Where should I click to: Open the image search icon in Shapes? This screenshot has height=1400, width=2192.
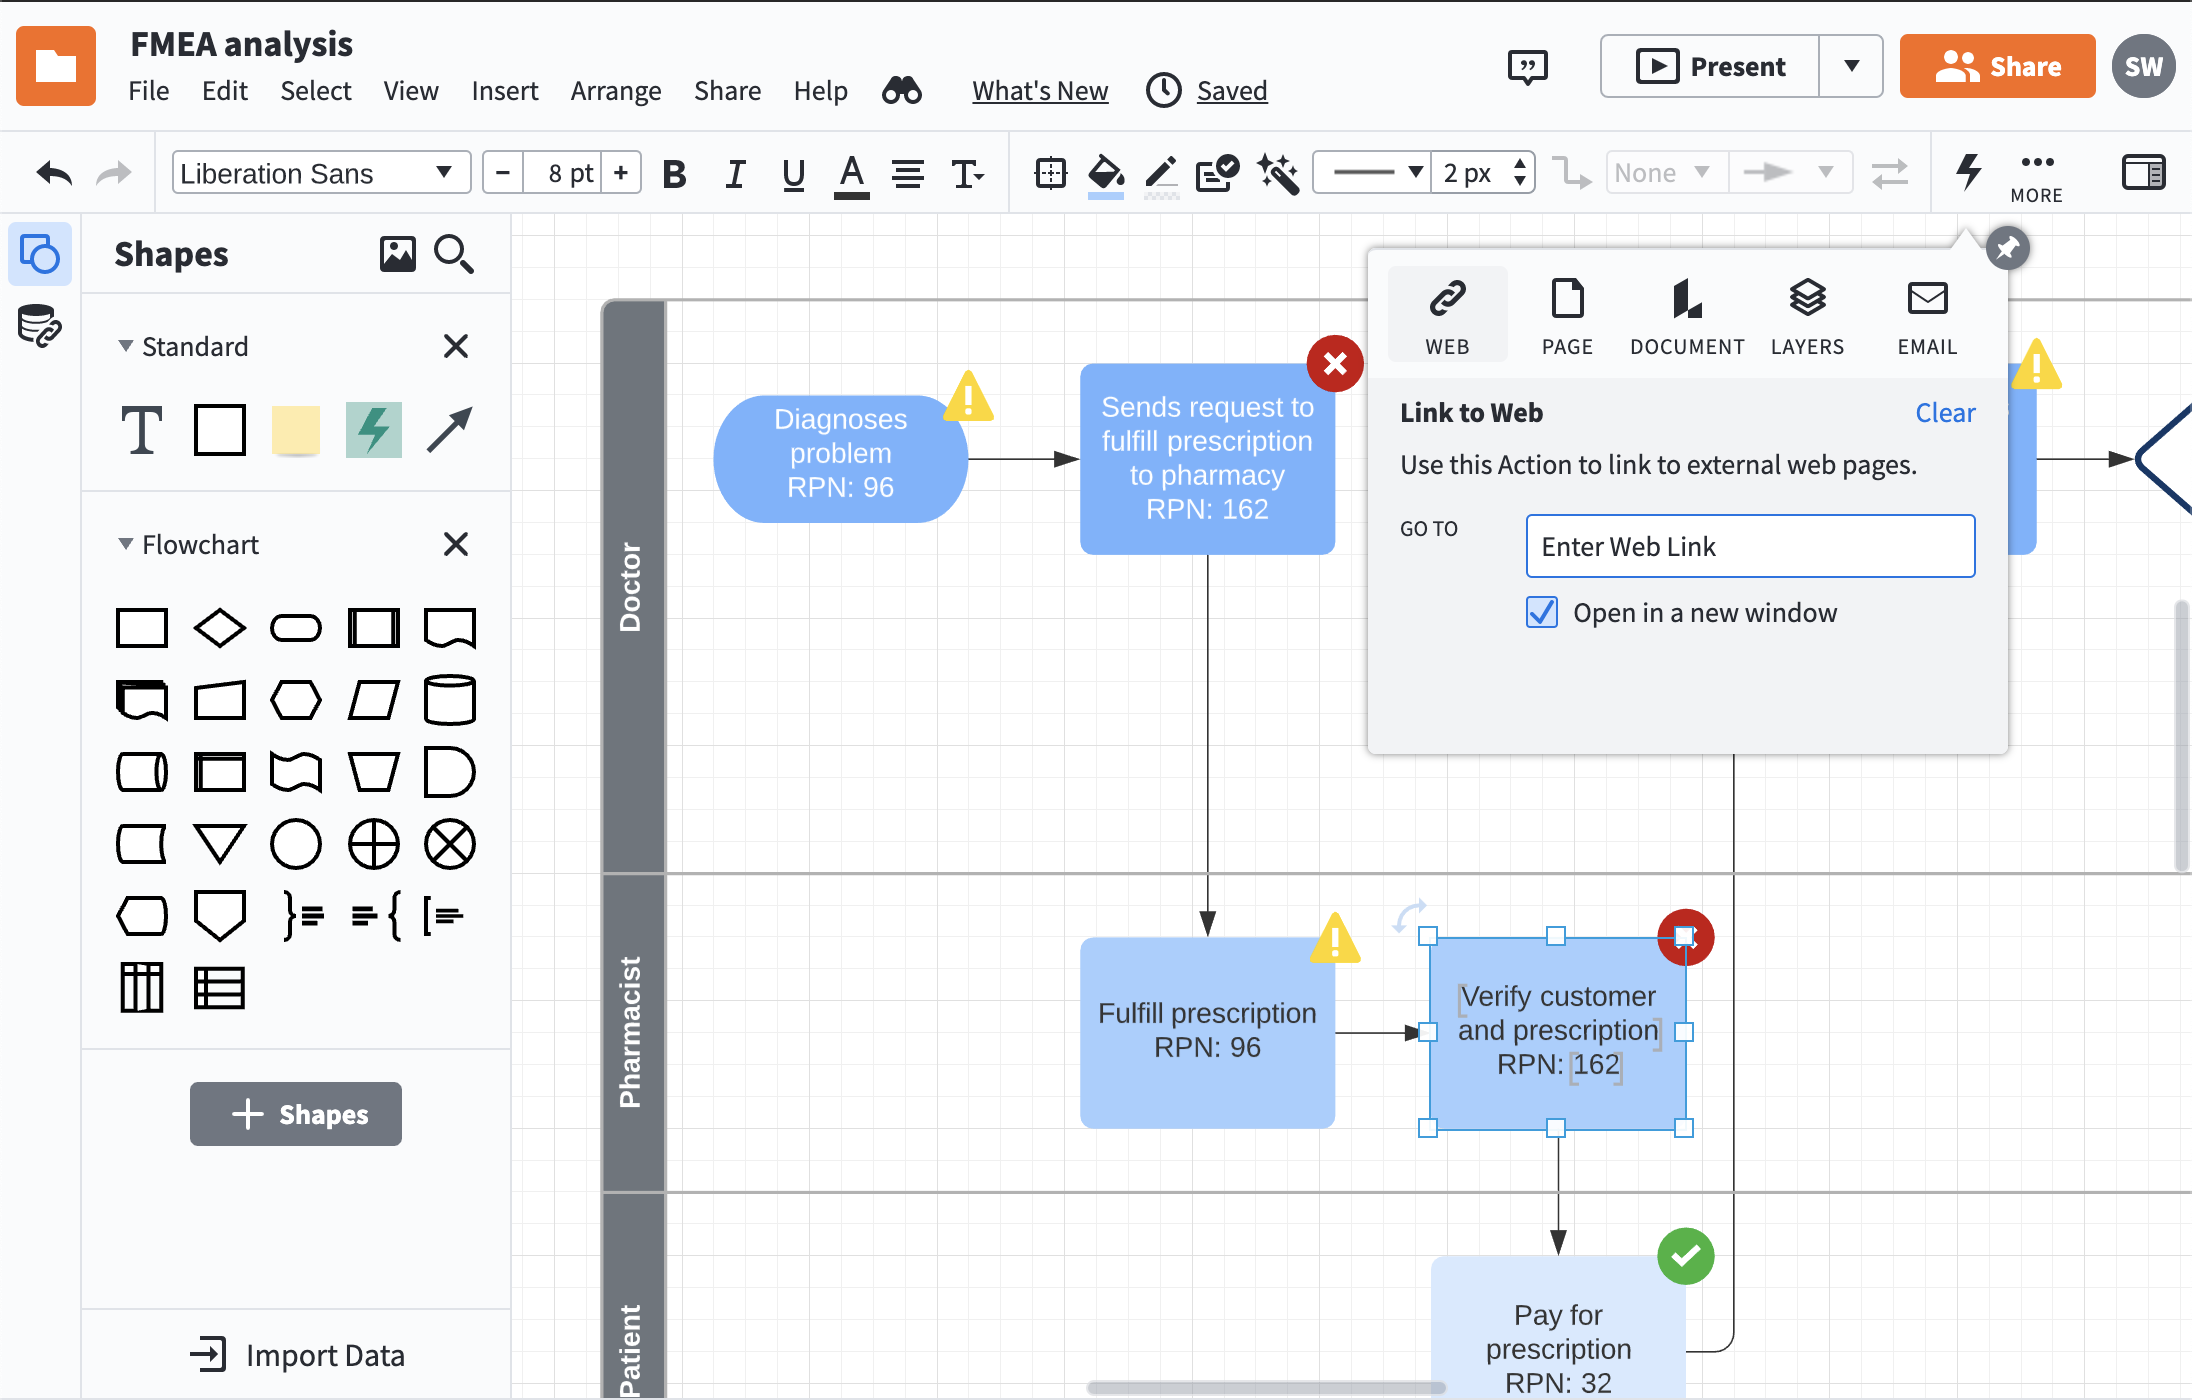coord(397,254)
